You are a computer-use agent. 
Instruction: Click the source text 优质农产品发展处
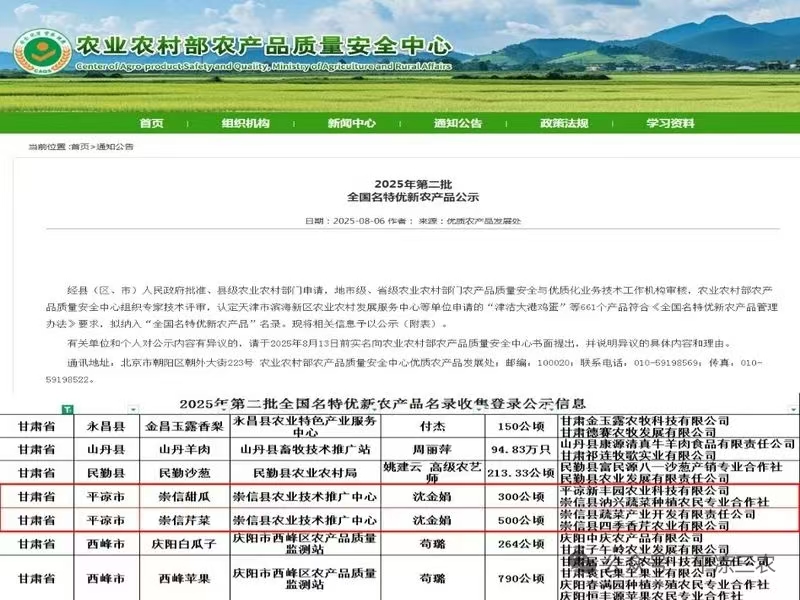tap(484, 221)
